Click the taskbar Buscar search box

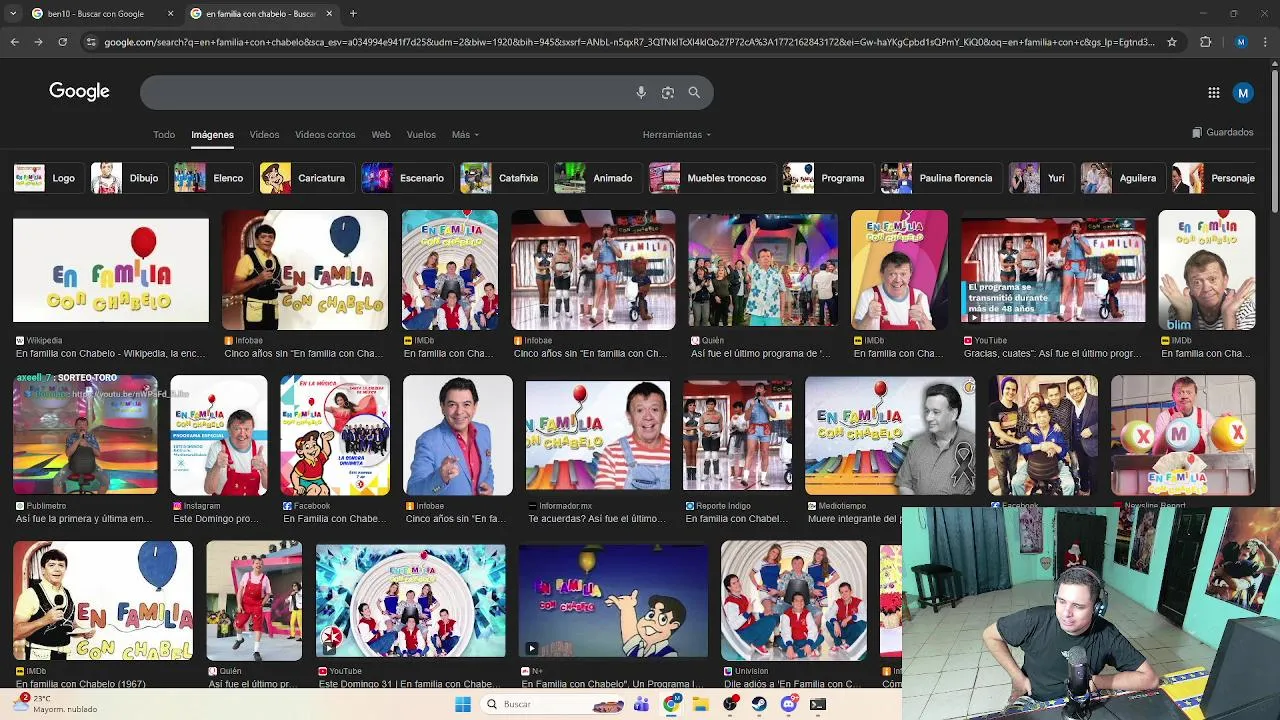pos(553,704)
